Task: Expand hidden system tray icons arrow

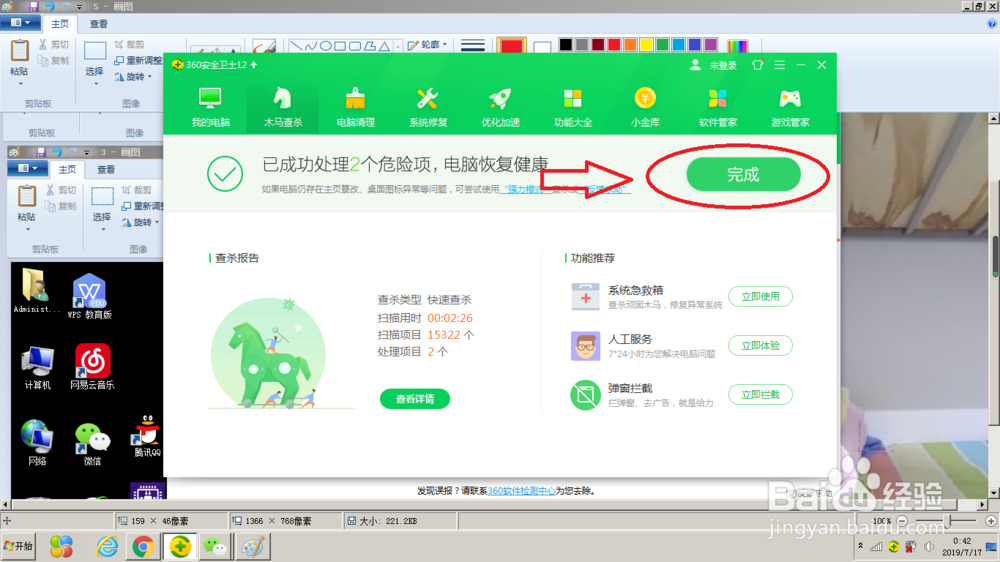Action: [x=860, y=546]
